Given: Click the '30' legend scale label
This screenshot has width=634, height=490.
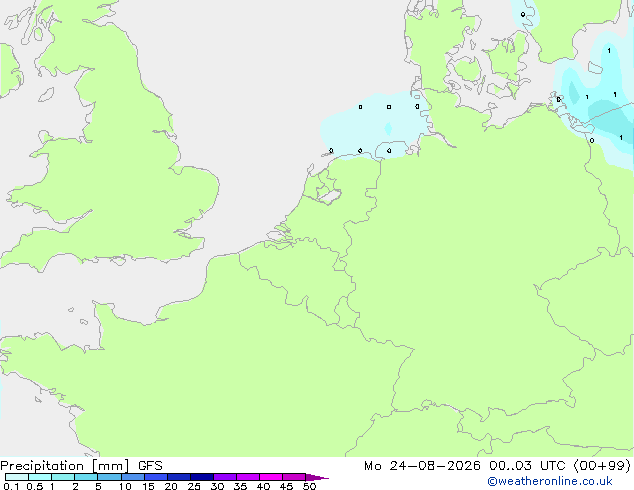Looking at the screenshot, I should (217, 486).
